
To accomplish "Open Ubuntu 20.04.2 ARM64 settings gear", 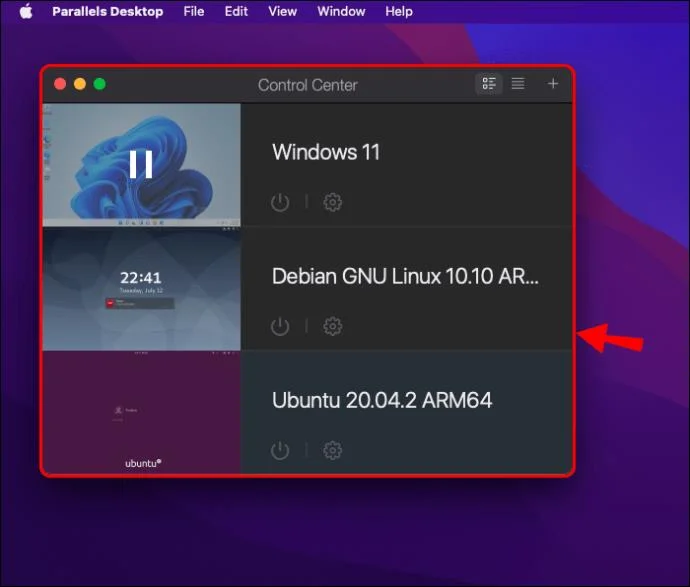I will coord(333,451).
